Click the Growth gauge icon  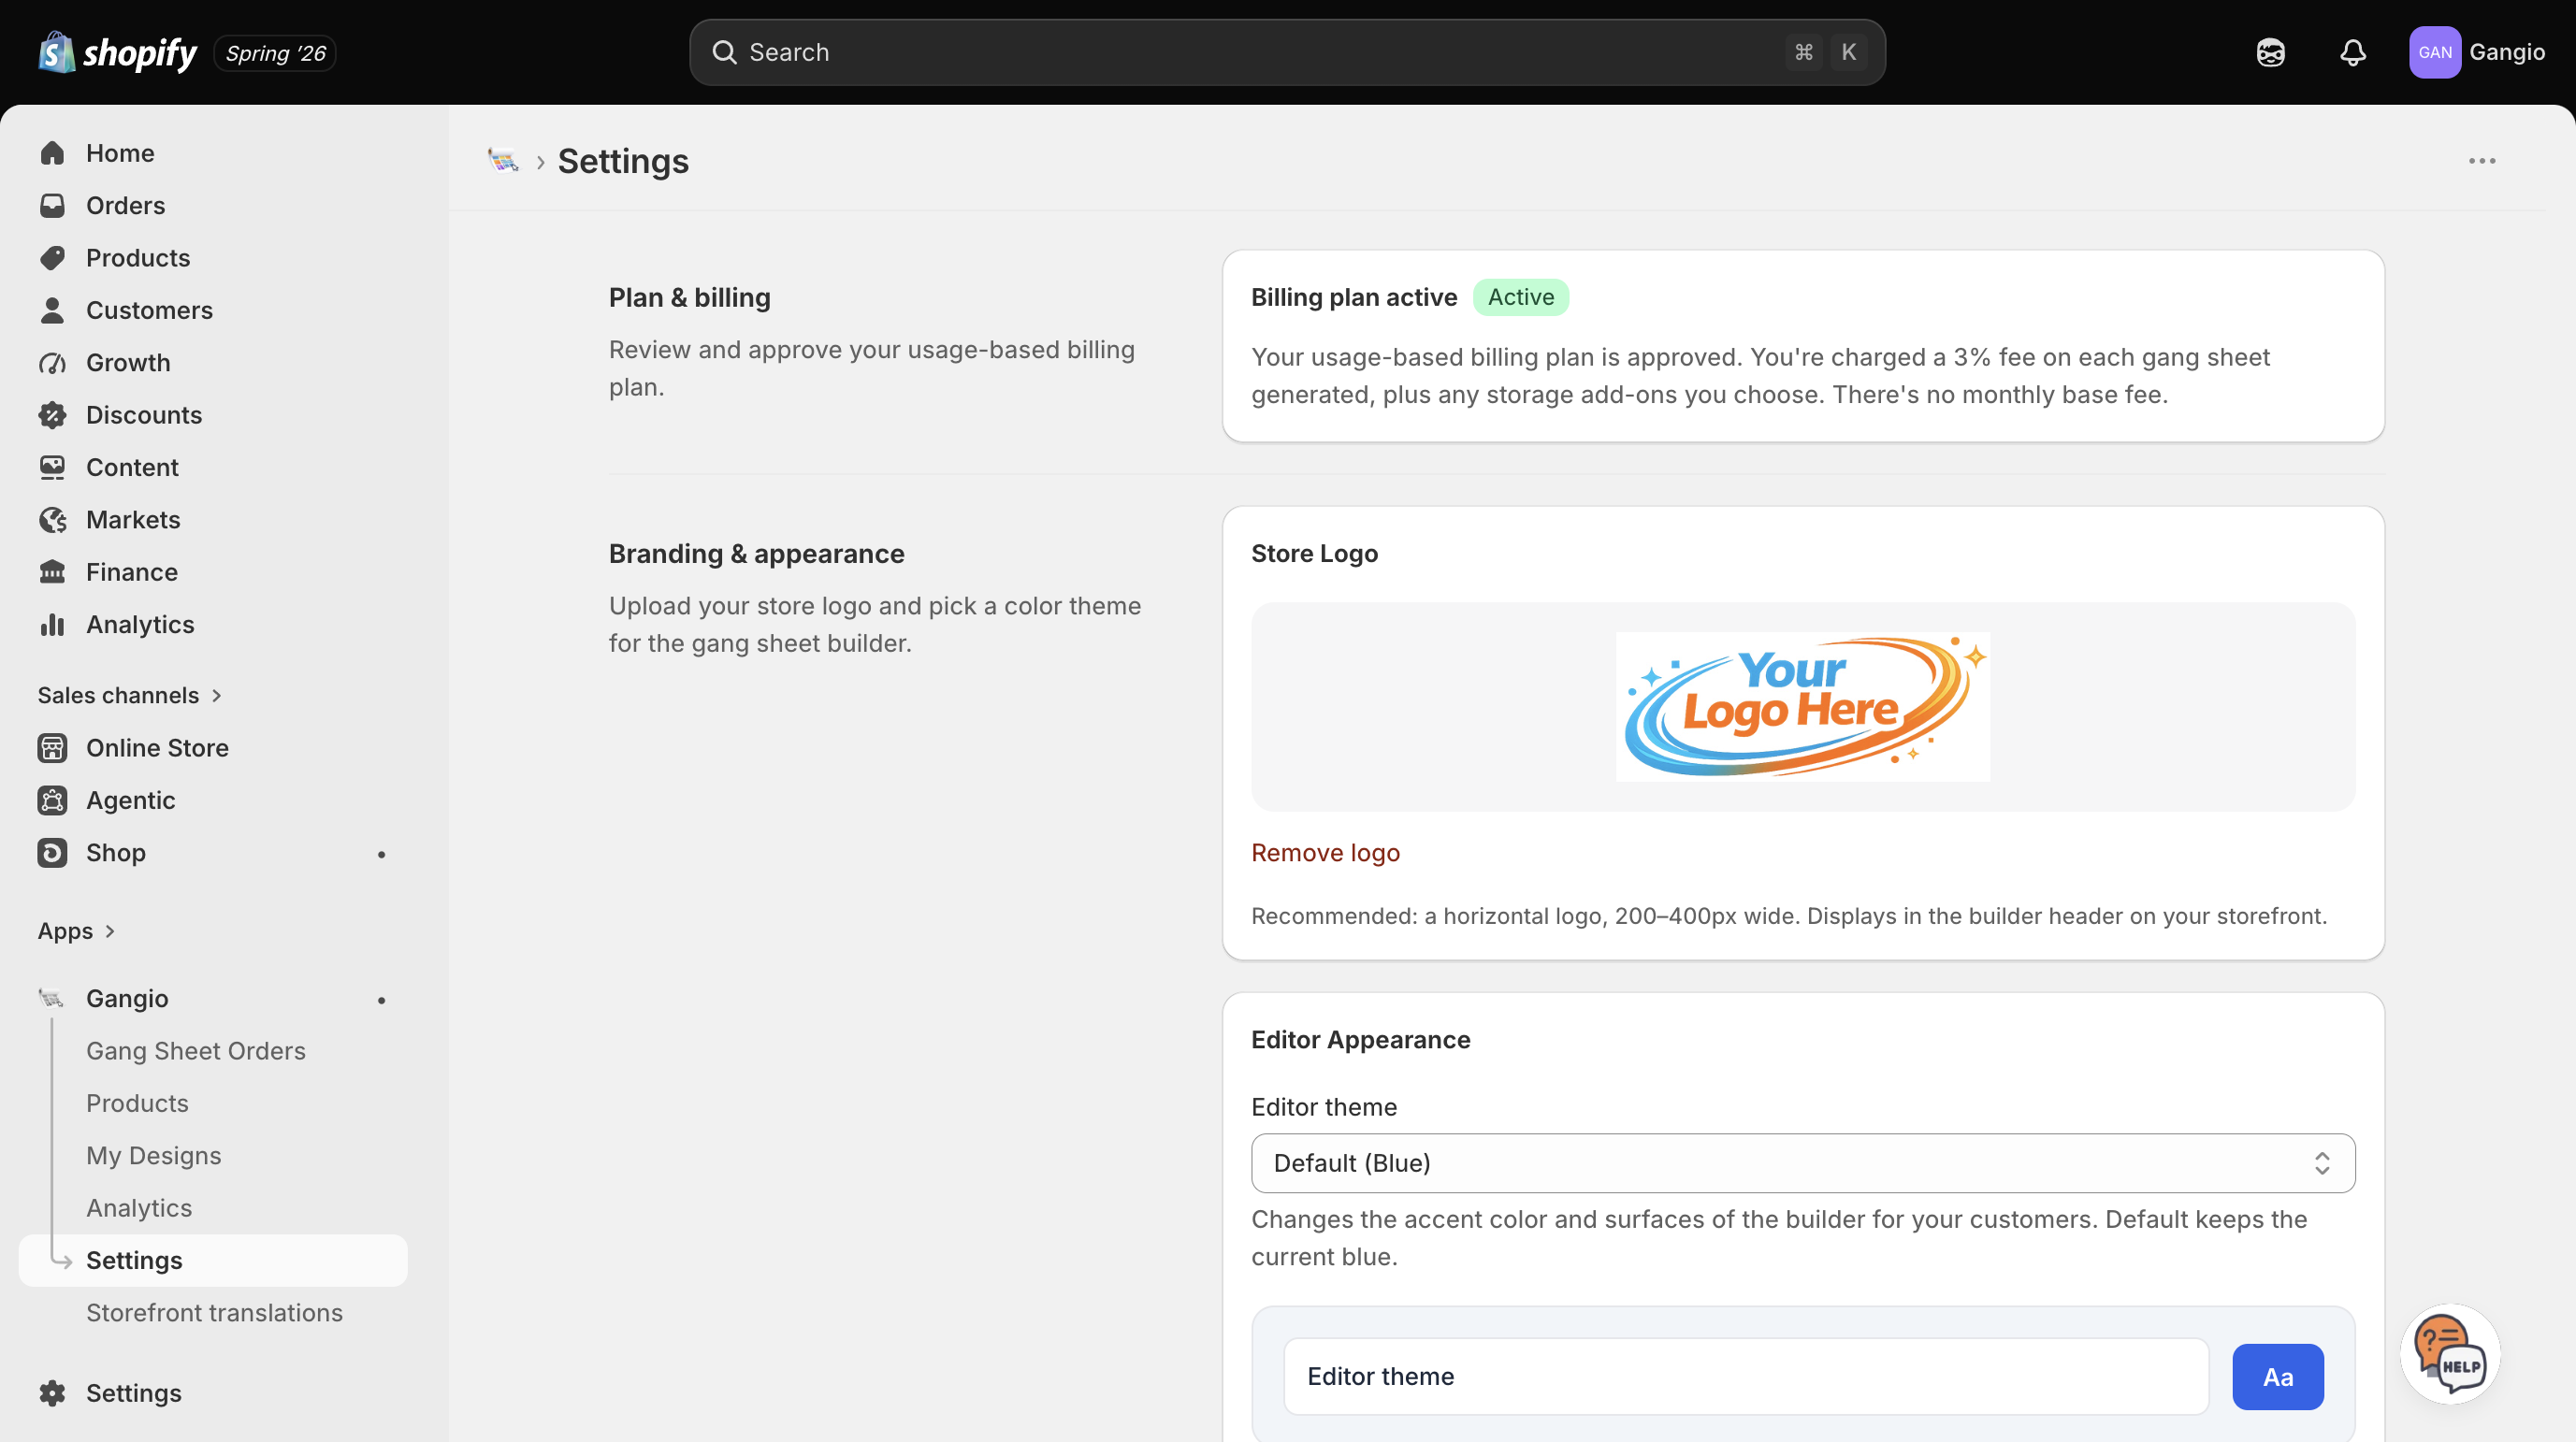pyautogui.click(x=52, y=363)
